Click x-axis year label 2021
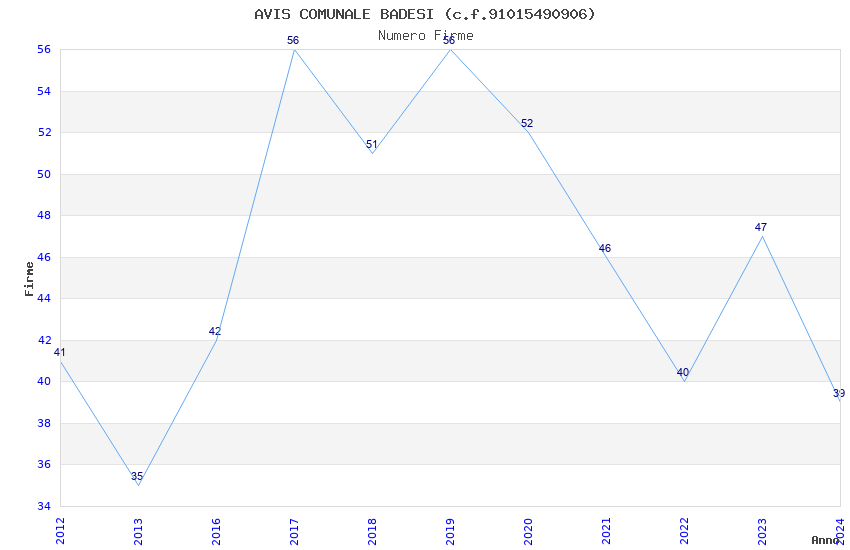The height and width of the screenshot is (550, 850). [x=607, y=531]
